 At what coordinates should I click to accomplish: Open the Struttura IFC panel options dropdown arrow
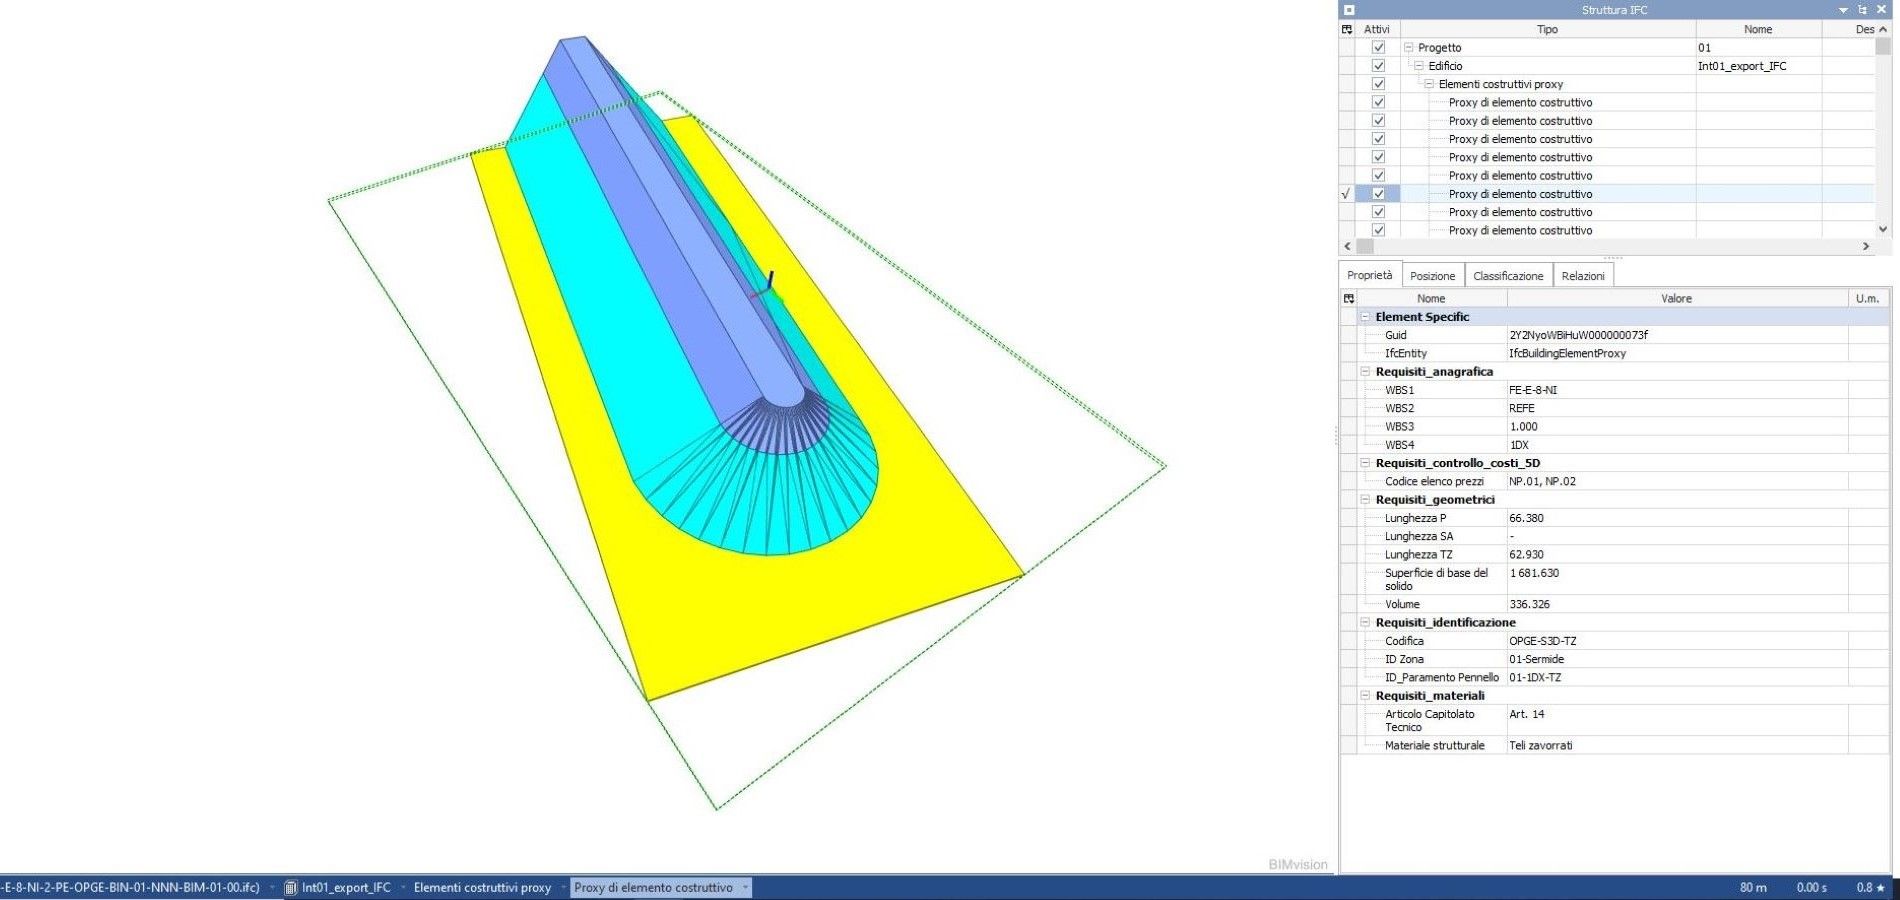[1843, 10]
